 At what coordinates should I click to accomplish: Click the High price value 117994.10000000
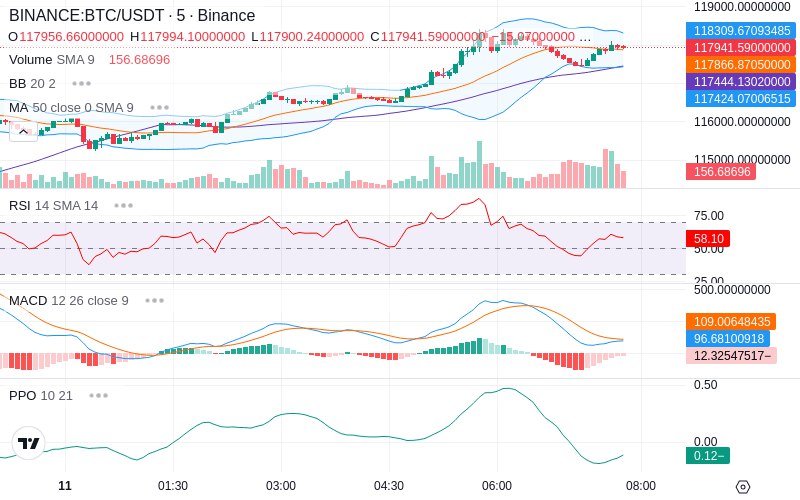[193, 37]
